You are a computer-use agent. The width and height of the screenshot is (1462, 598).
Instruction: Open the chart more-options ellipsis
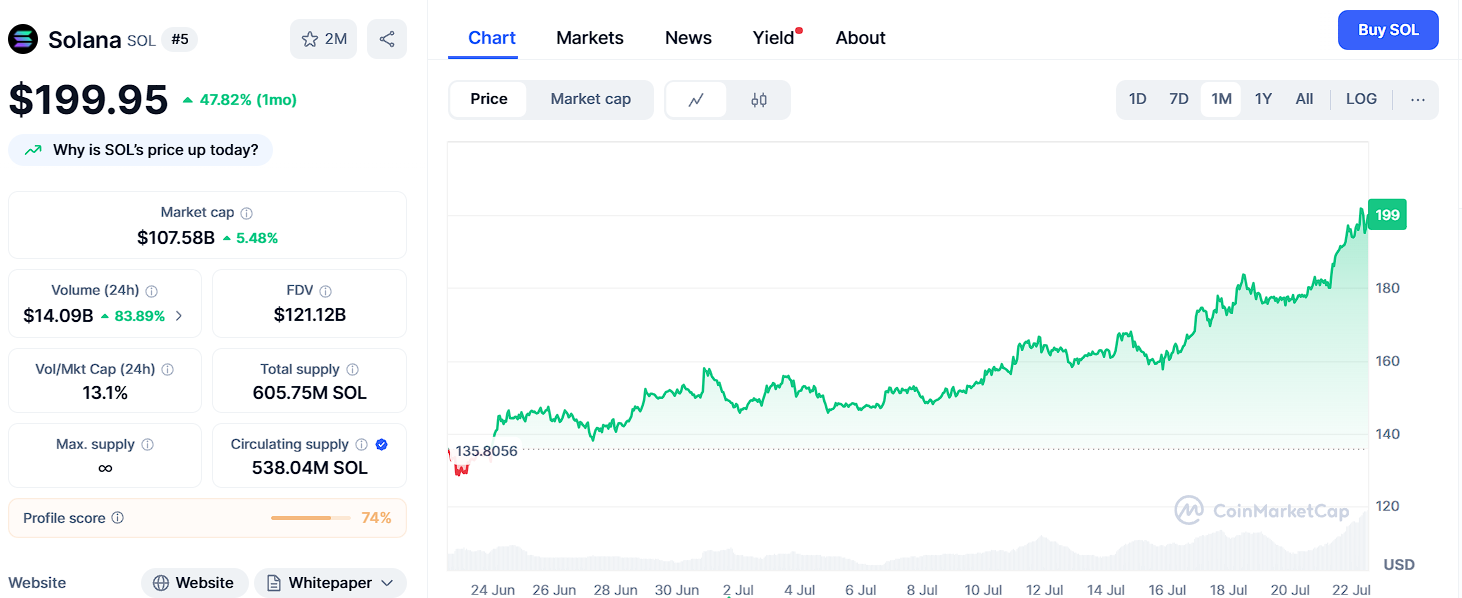point(1417,99)
